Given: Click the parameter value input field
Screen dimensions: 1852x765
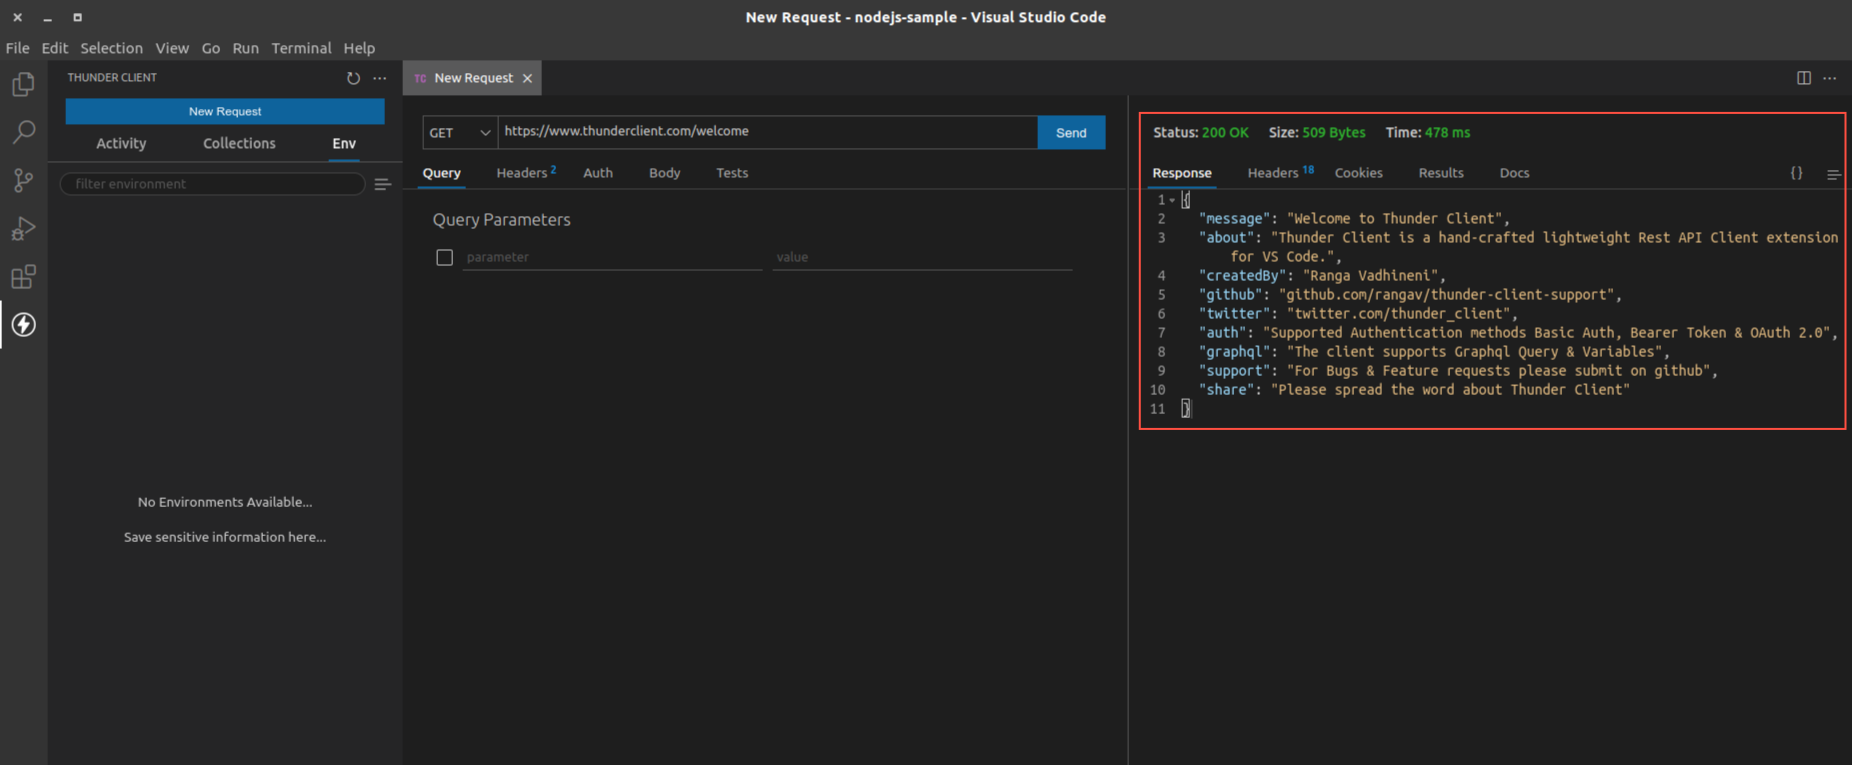Looking at the screenshot, I should point(921,257).
